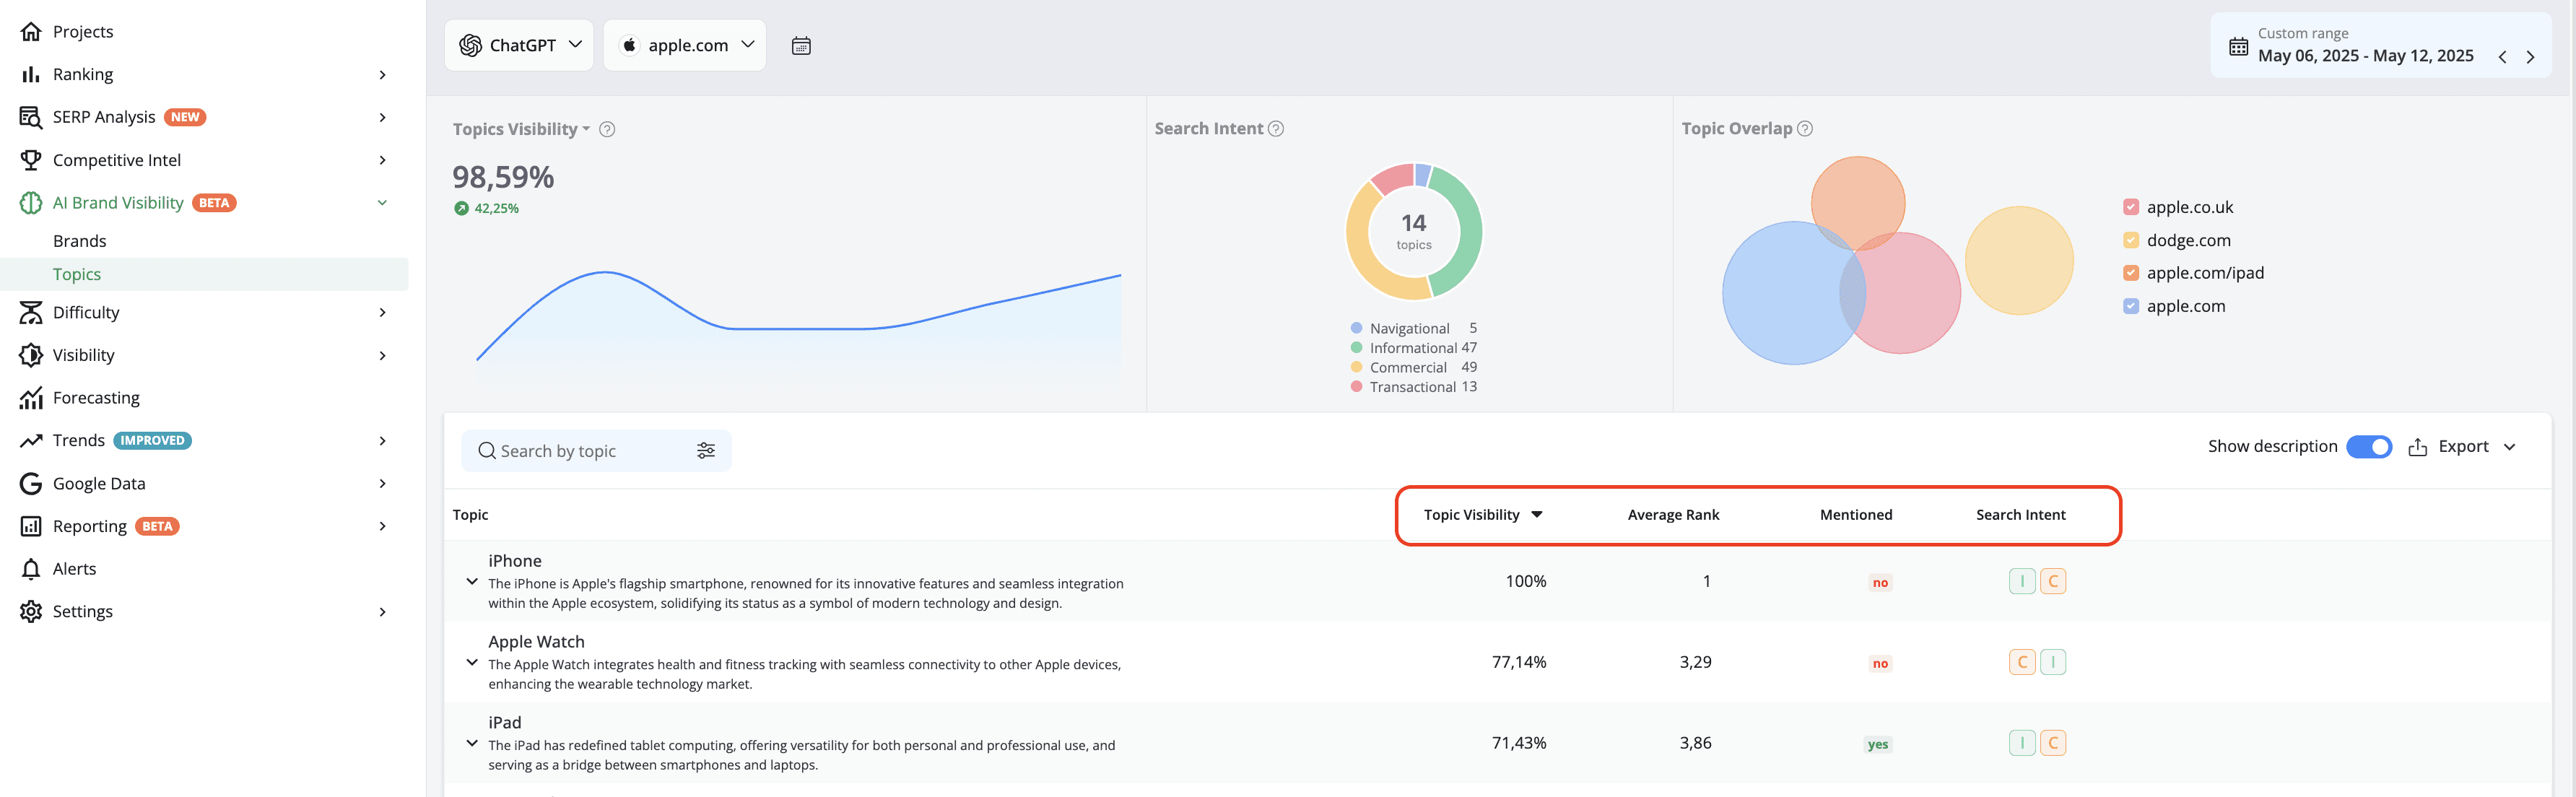Click the Alerts bell icon
The height and width of the screenshot is (797, 2576).
click(x=31, y=569)
